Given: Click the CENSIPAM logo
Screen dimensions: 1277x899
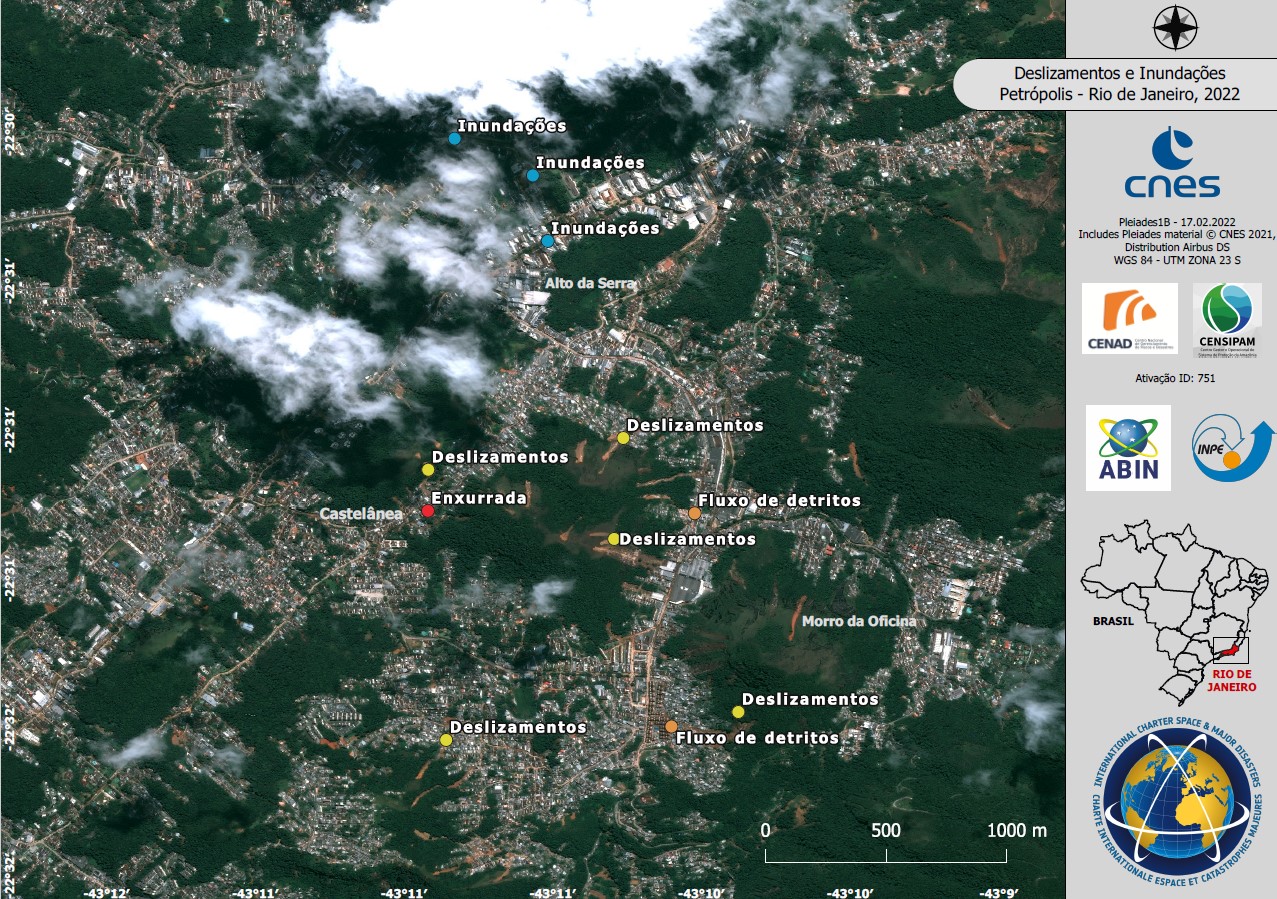Looking at the screenshot, I should click(x=1227, y=319).
